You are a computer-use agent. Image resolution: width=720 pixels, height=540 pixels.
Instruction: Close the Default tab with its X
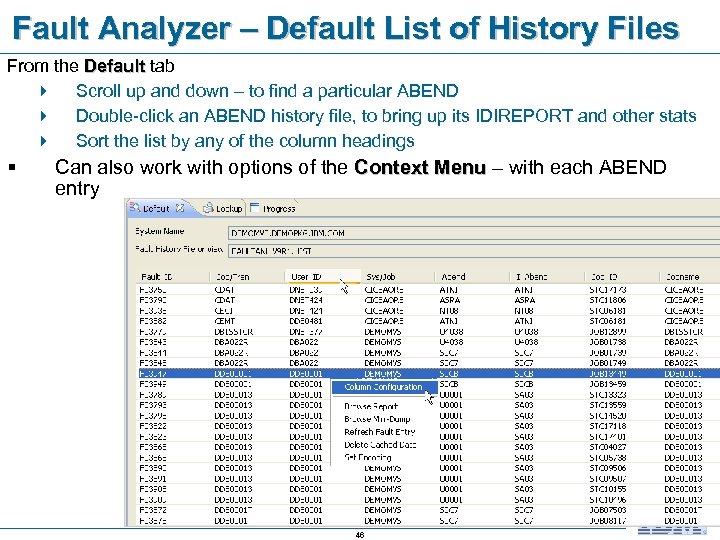pyautogui.click(x=180, y=208)
